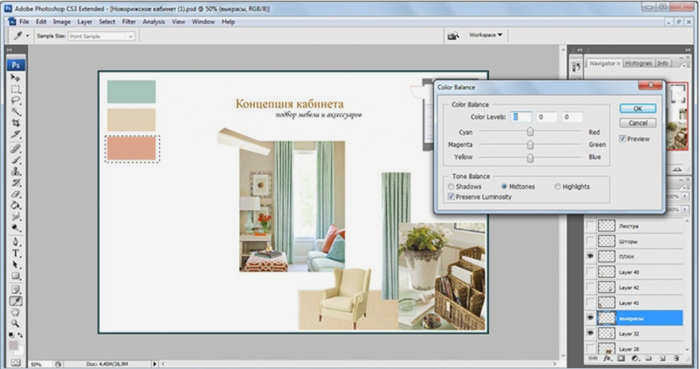This screenshot has width=700, height=369.
Task: Select the Eyedropper tool in toolbox
Action: [x=16, y=301]
